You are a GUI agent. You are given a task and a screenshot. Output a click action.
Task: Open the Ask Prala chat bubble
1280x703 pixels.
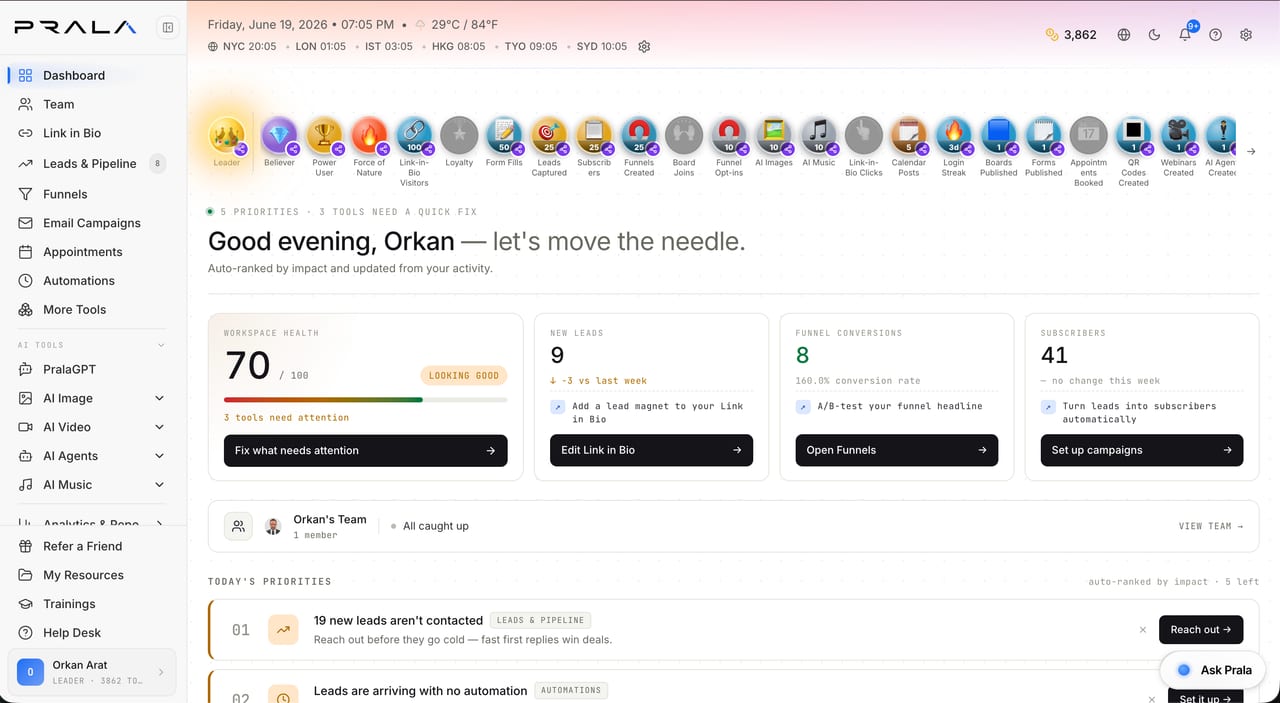pyautogui.click(x=1213, y=670)
